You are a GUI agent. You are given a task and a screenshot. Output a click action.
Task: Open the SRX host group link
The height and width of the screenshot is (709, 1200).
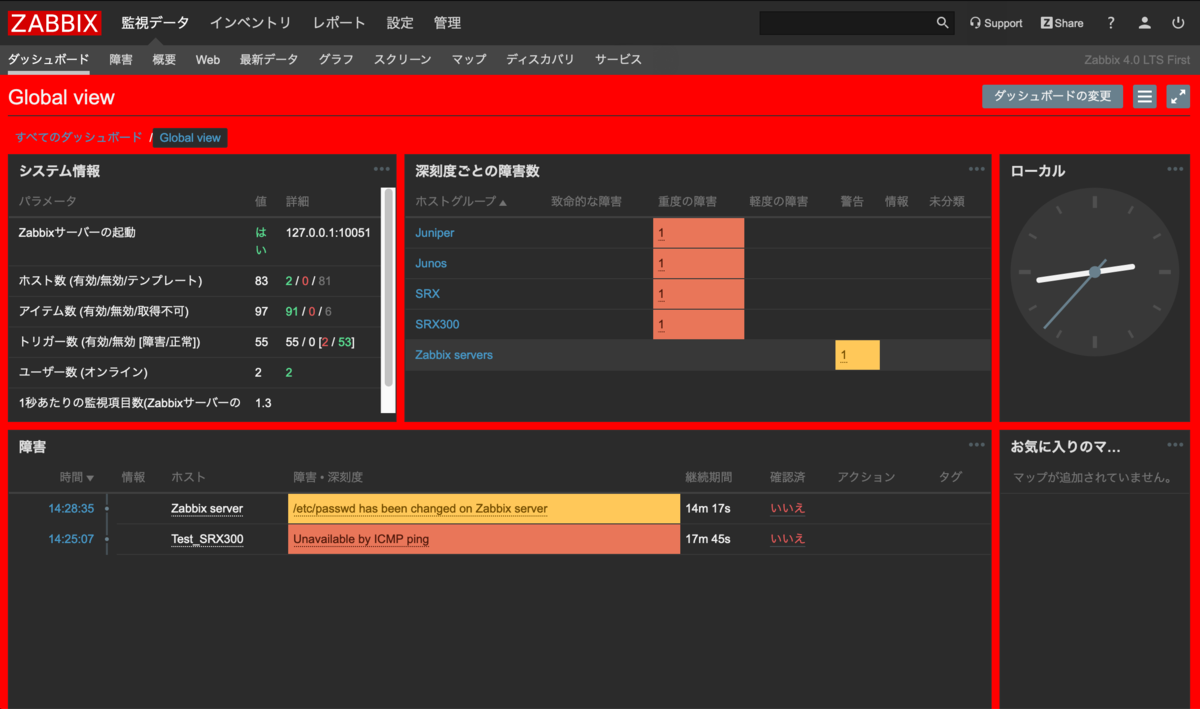point(427,294)
